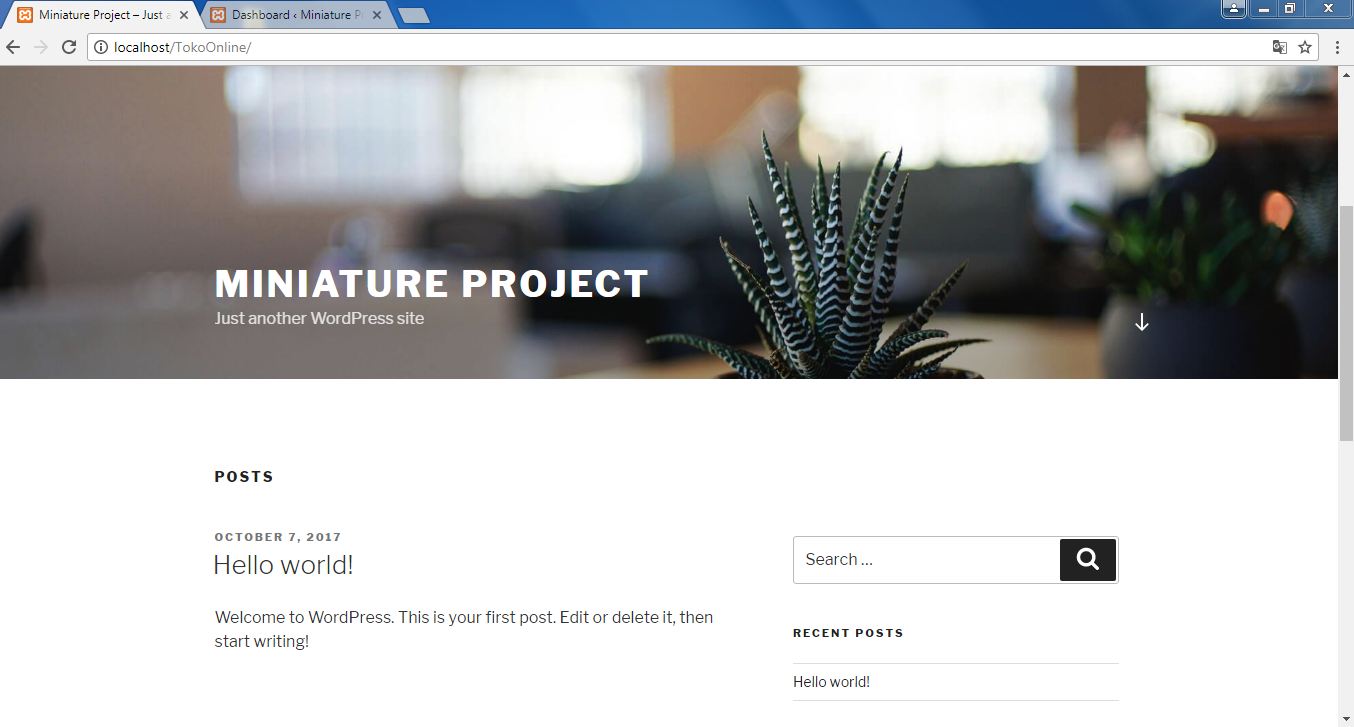Open Chrome three-dot menu

pos(1338,47)
